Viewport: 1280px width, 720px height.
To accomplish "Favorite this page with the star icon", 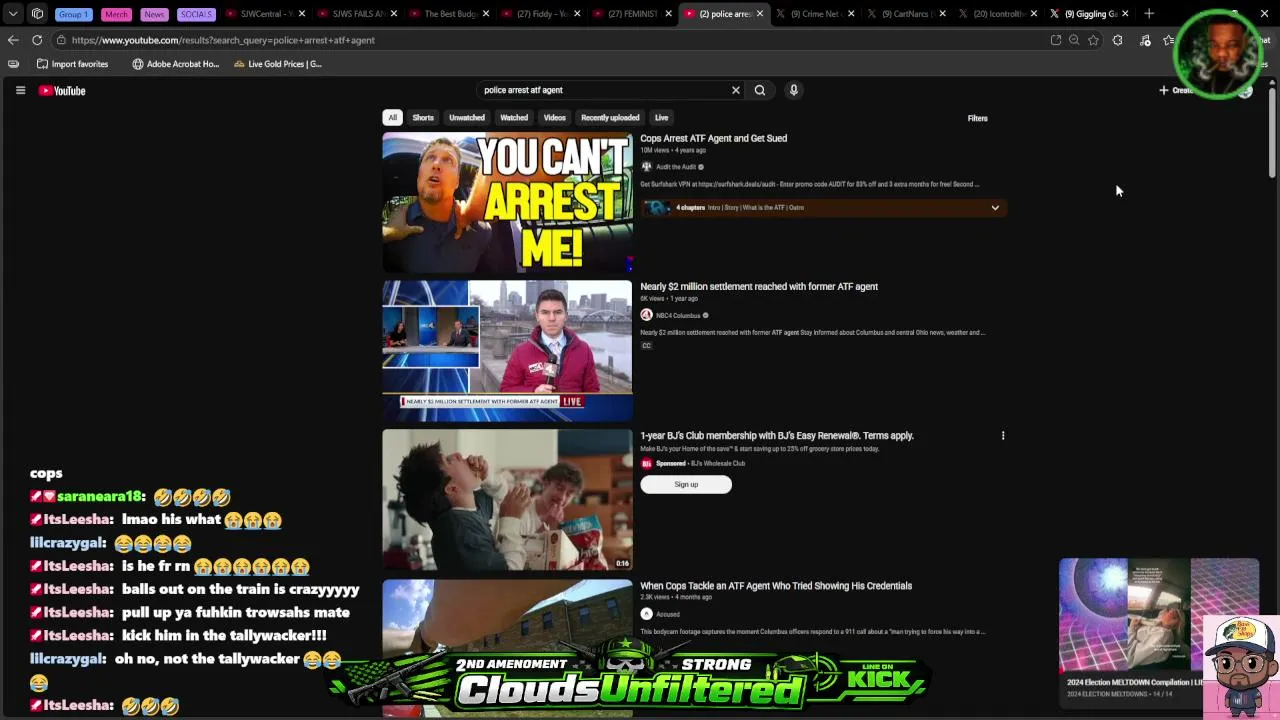I will point(1093,40).
